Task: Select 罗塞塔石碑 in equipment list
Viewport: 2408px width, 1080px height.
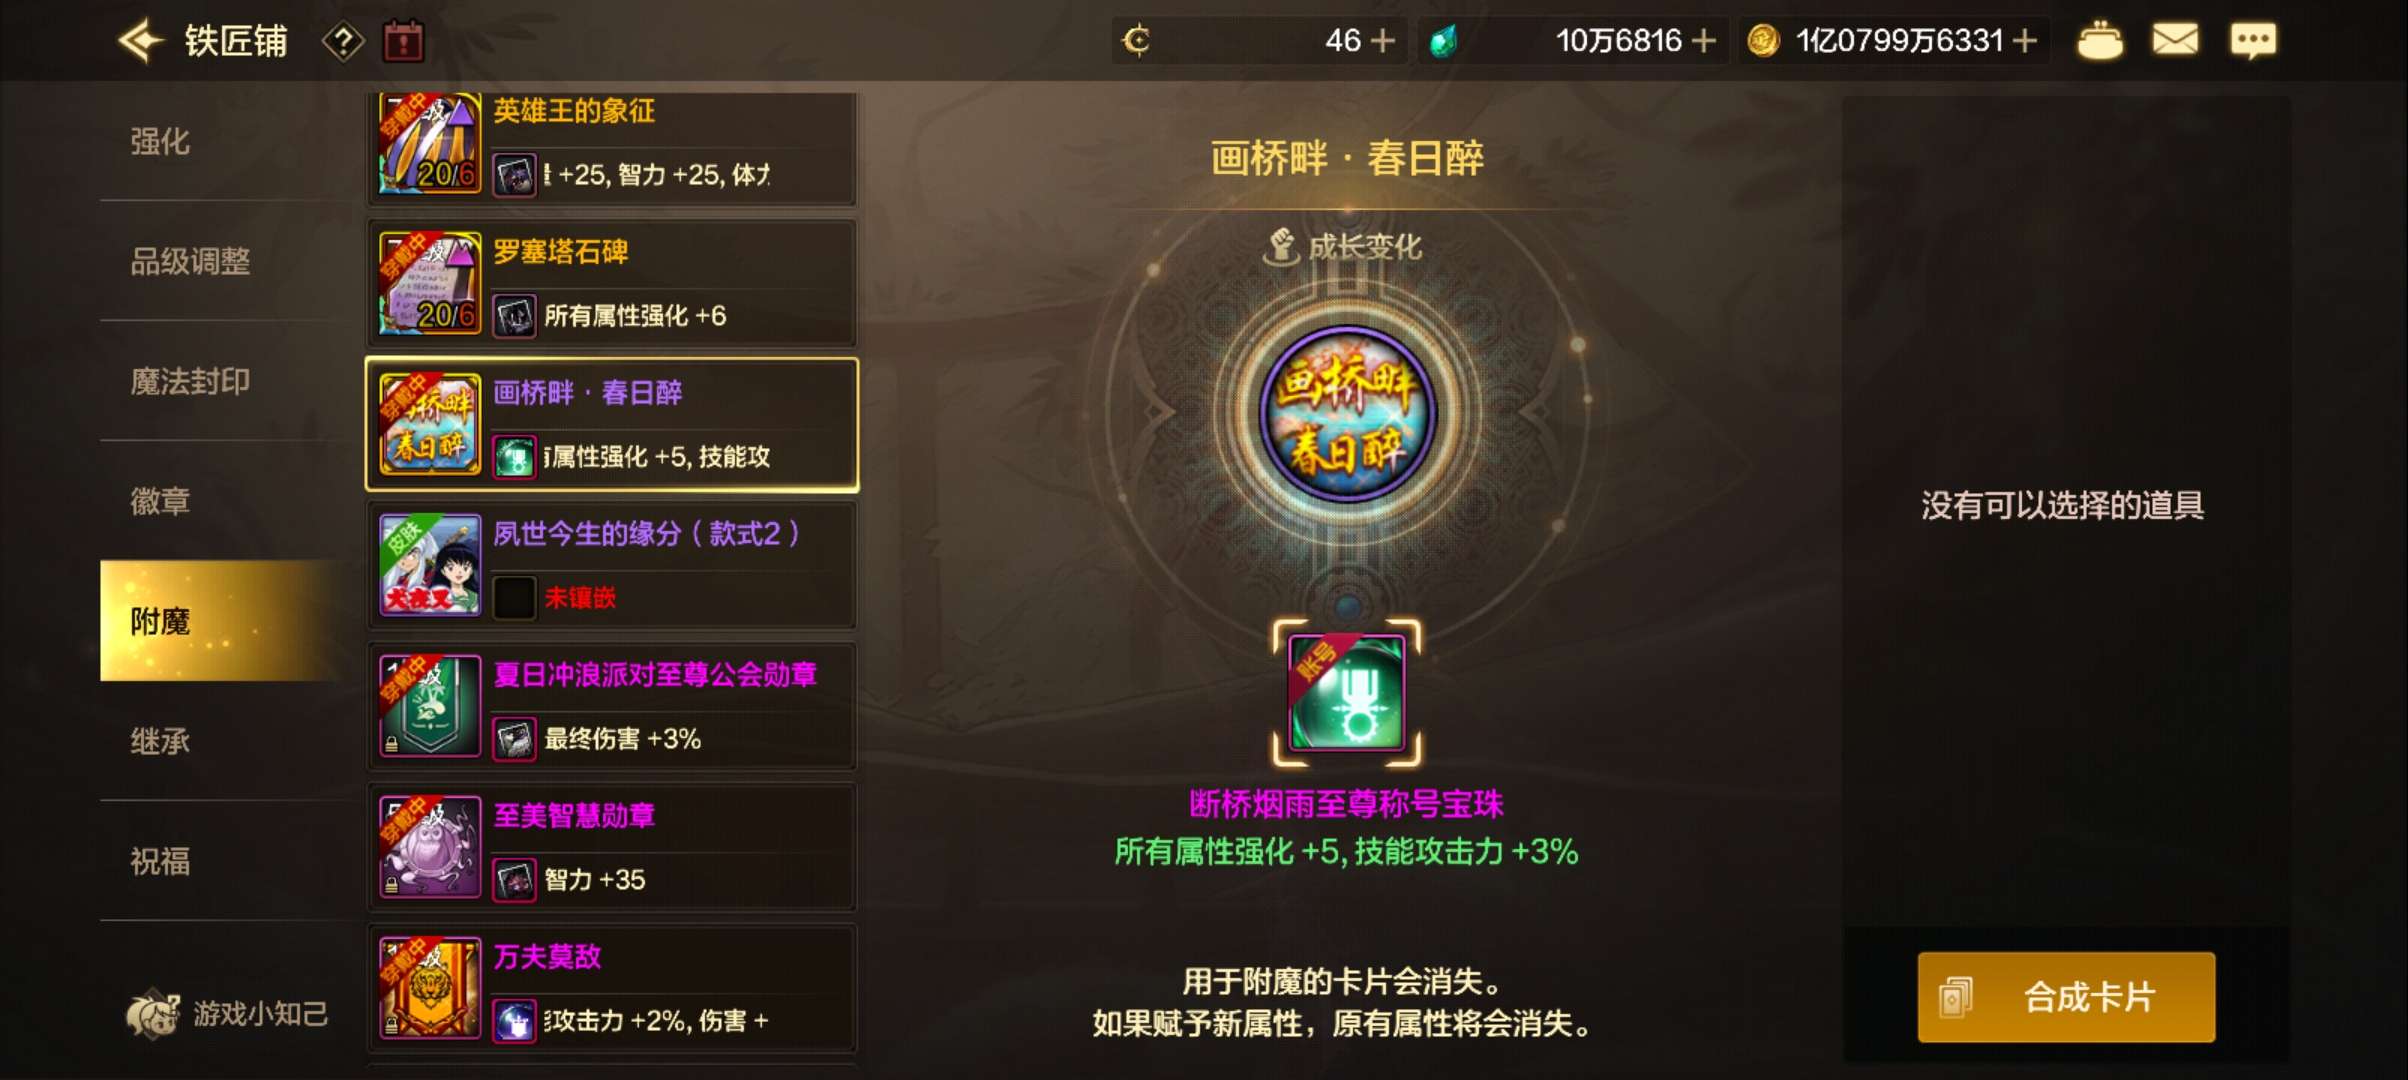Action: 612,284
